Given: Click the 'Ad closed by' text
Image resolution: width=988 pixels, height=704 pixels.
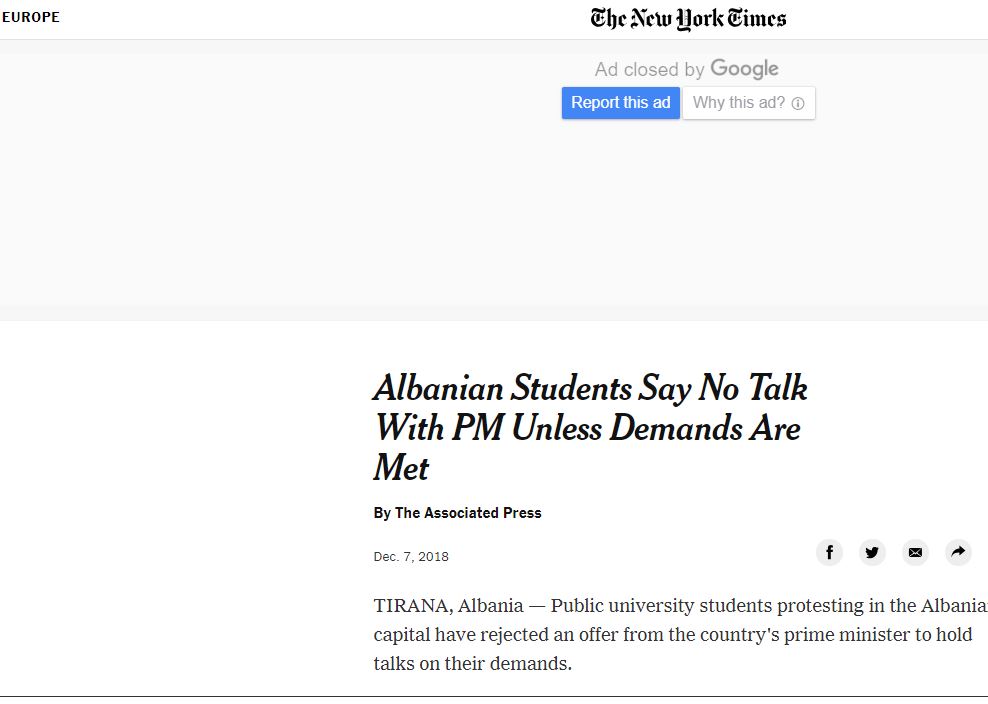Looking at the screenshot, I should [649, 70].
